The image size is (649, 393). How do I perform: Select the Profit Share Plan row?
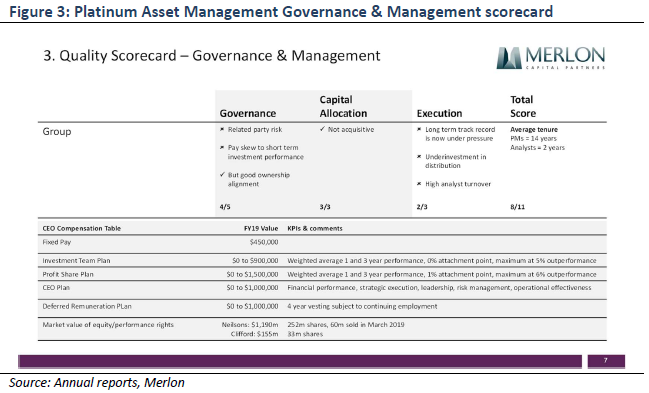pyautogui.click(x=322, y=274)
